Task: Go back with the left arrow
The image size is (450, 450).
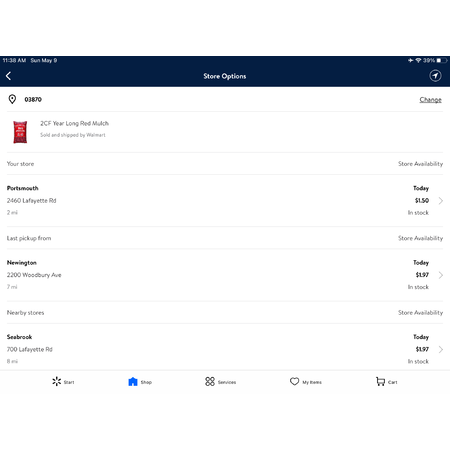Action: 9,76
